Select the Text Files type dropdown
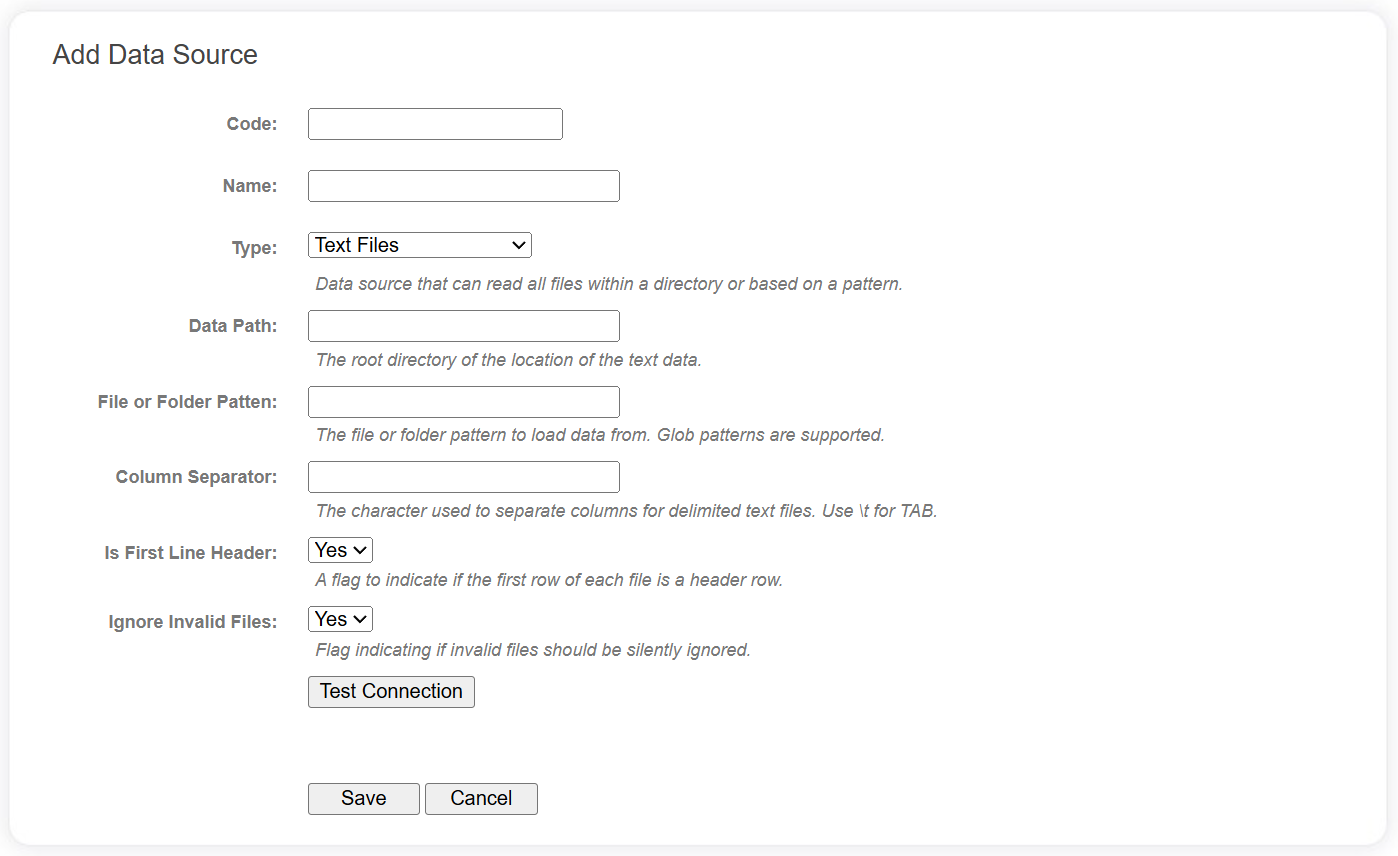The image size is (1398, 856). coord(419,245)
